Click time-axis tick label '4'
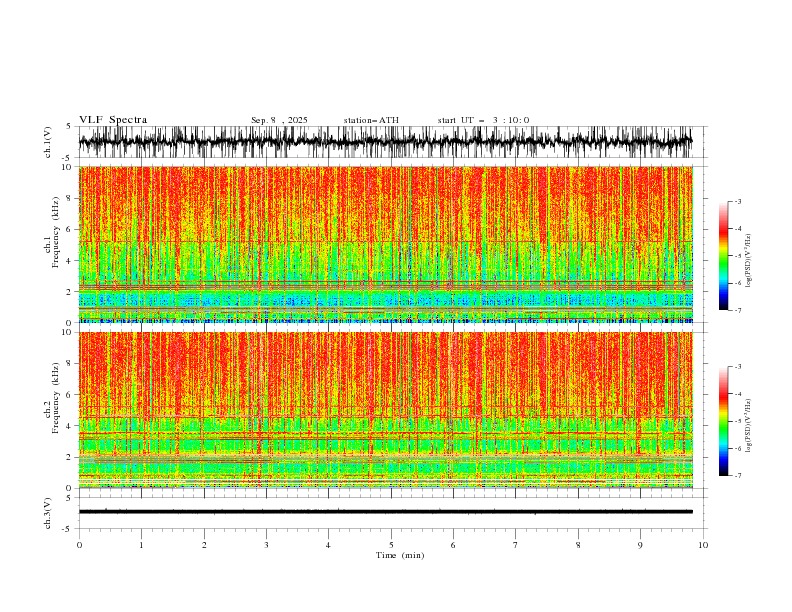Image resolution: width=792 pixels, height=612 pixels. coord(328,545)
